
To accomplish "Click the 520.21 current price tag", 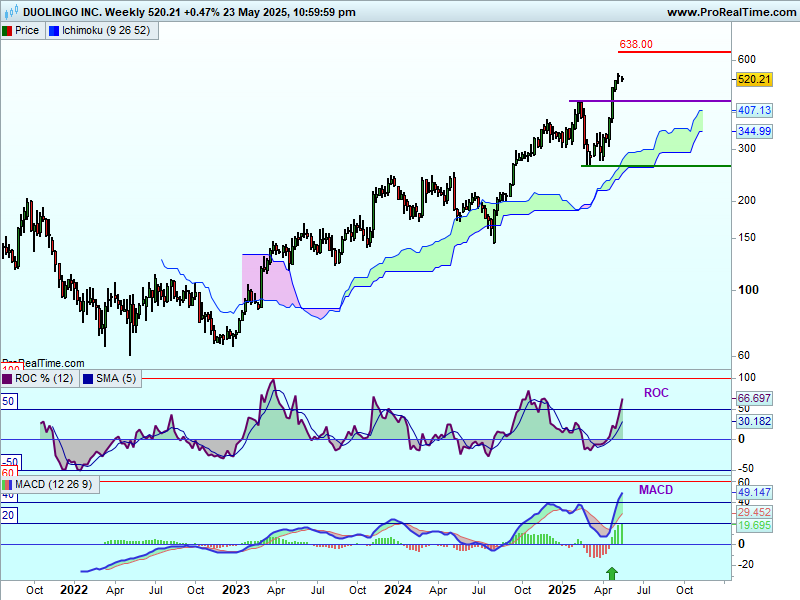I will [753, 80].
